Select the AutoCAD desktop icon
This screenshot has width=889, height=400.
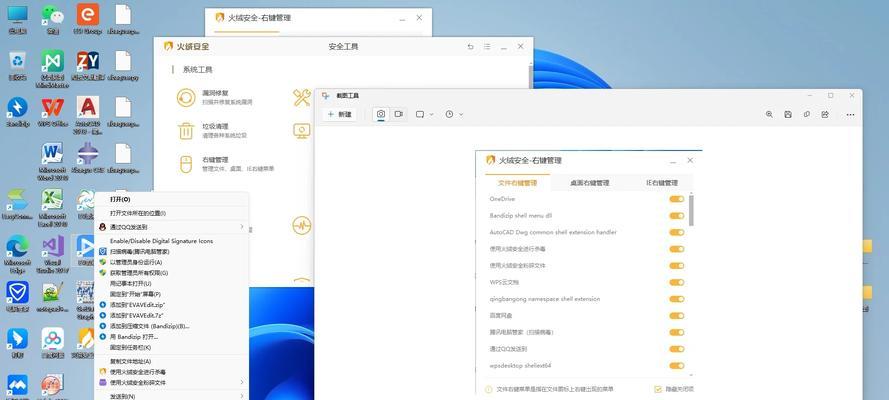pos(88,115)
